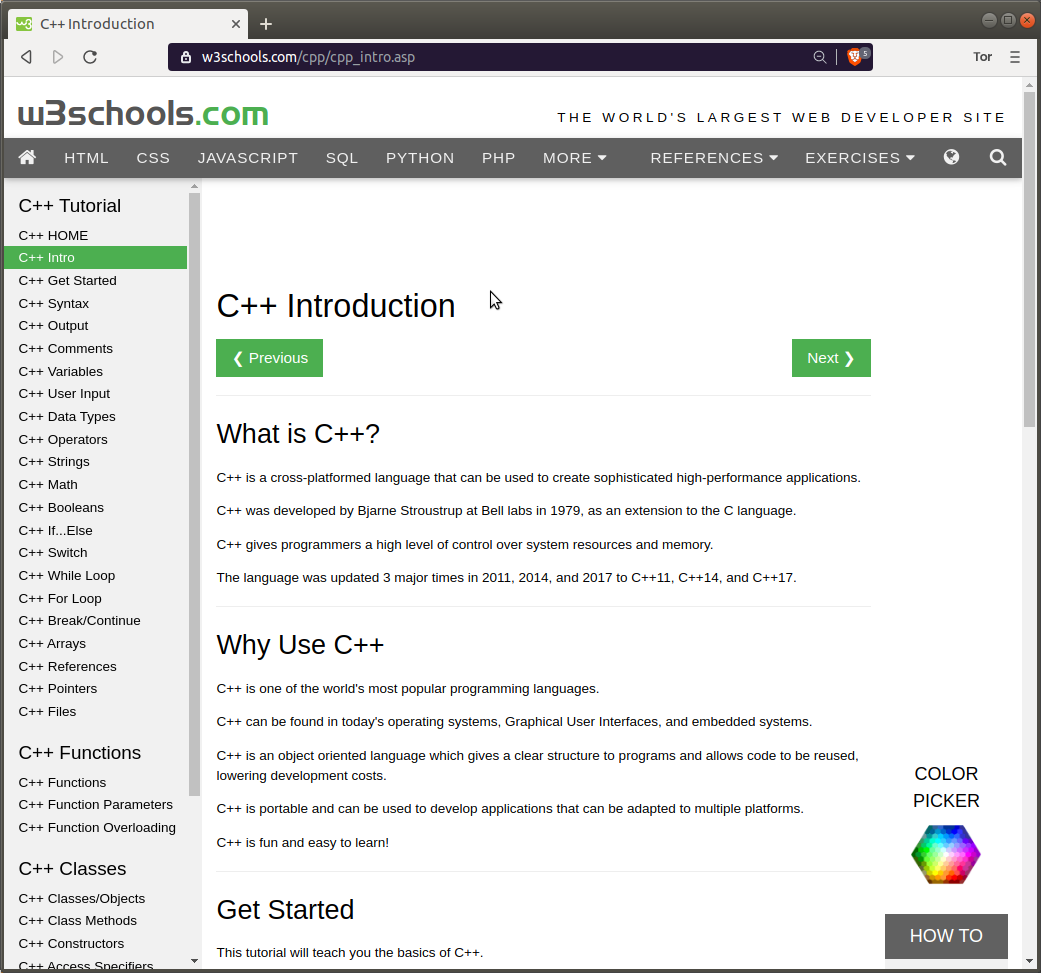Open C++ Class Methods link
The image size is (1041, 973).
pos(78,921)
